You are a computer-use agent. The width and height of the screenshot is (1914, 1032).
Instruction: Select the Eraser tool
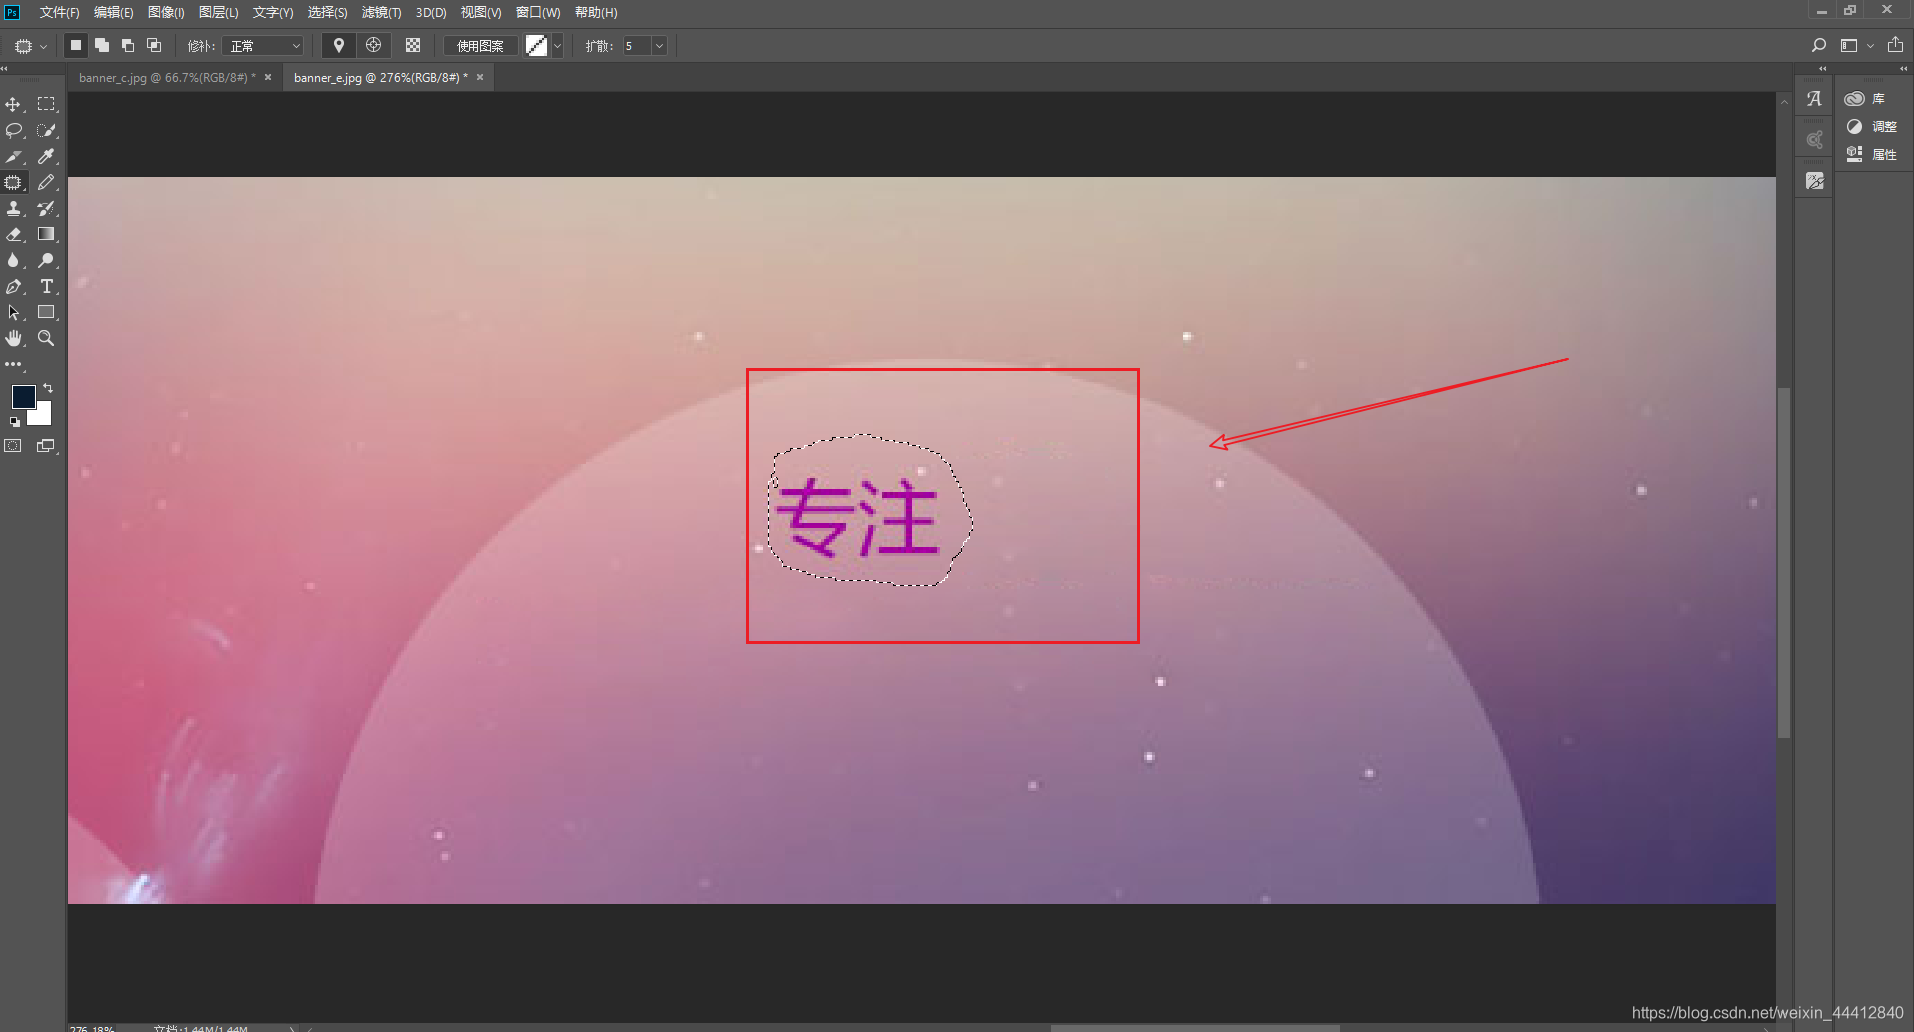pos(14,234)
